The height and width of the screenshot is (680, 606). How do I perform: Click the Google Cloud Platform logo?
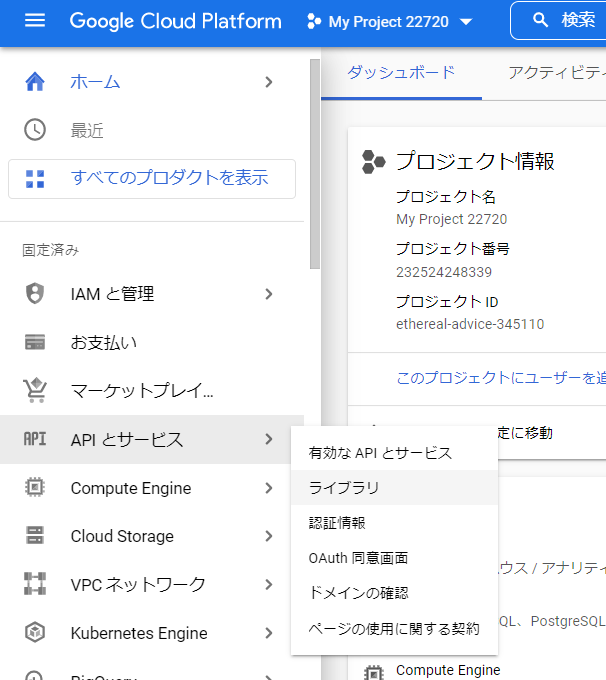(176, 21)
